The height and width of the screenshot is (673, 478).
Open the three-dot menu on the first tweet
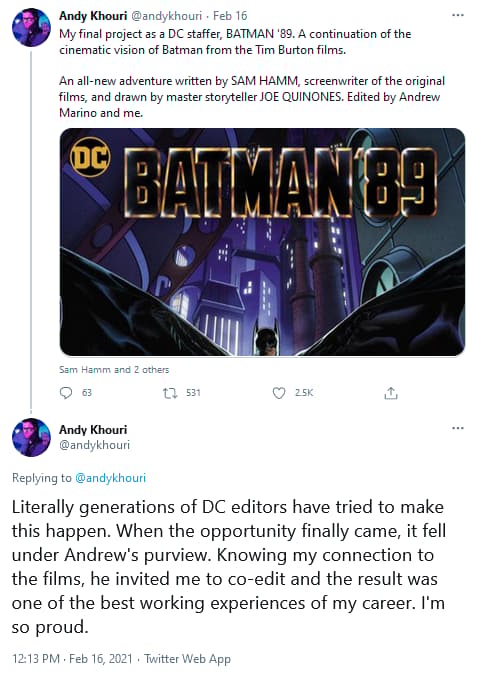click(x=458, y=15)
